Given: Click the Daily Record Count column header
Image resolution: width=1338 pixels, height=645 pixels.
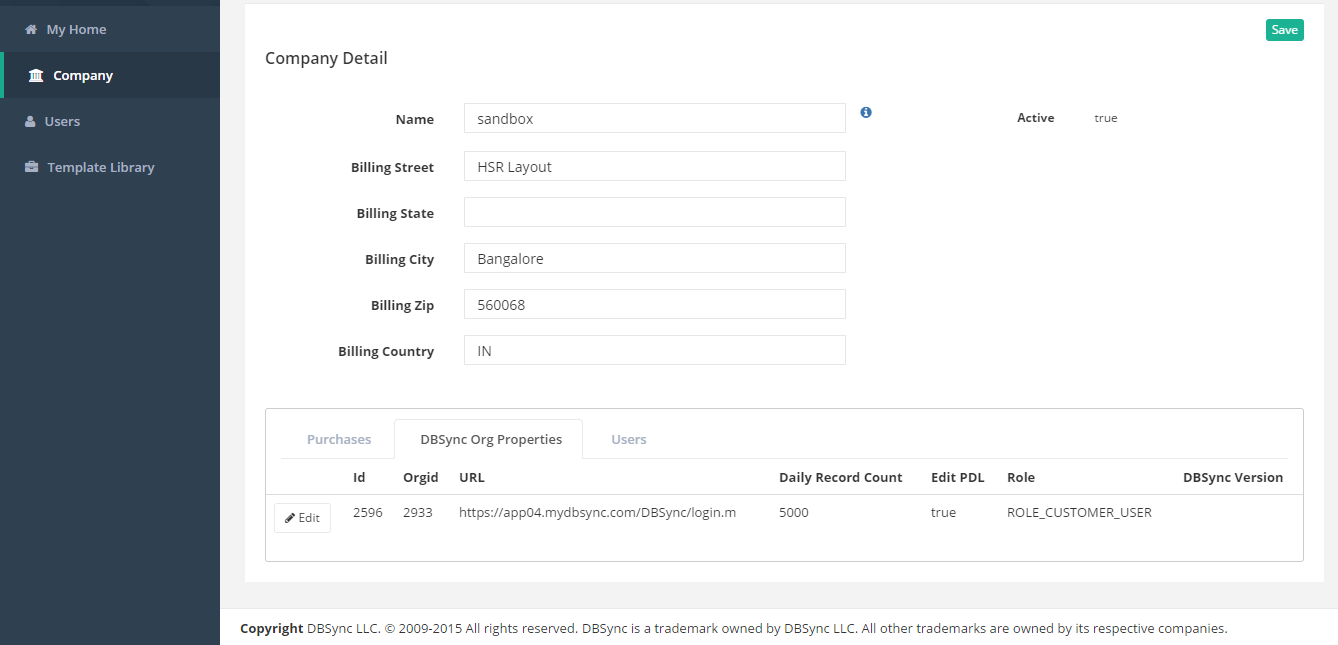Looking at the screenshot, I should tap(840, 478).
